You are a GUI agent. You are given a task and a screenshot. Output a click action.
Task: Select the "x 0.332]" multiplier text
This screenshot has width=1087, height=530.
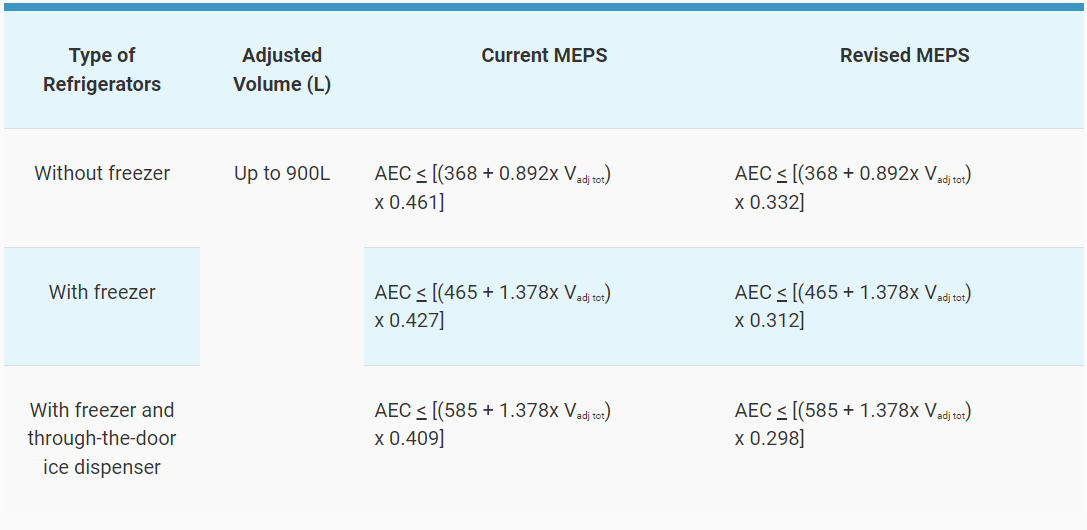point(770,203)
